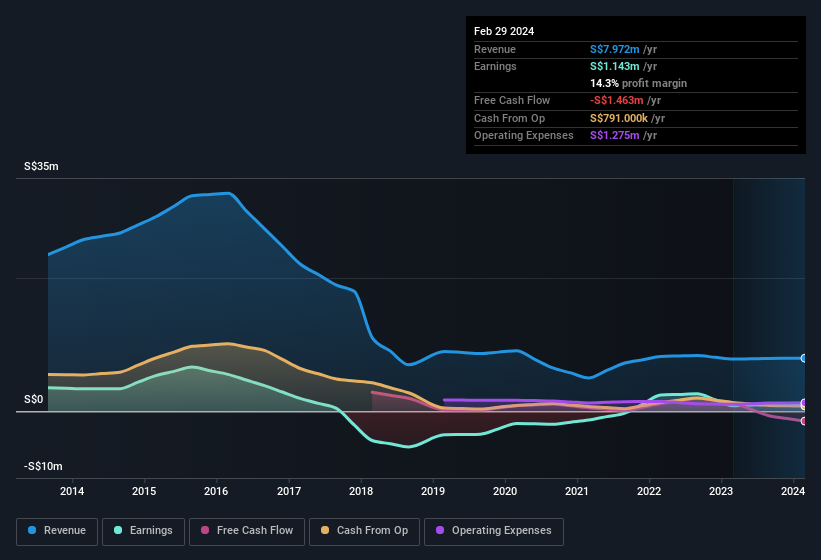The height and width of the screenshot is (560, 821).
Task: Click the Revenue row label in tooltip
Action: click(x=495, y=49)
